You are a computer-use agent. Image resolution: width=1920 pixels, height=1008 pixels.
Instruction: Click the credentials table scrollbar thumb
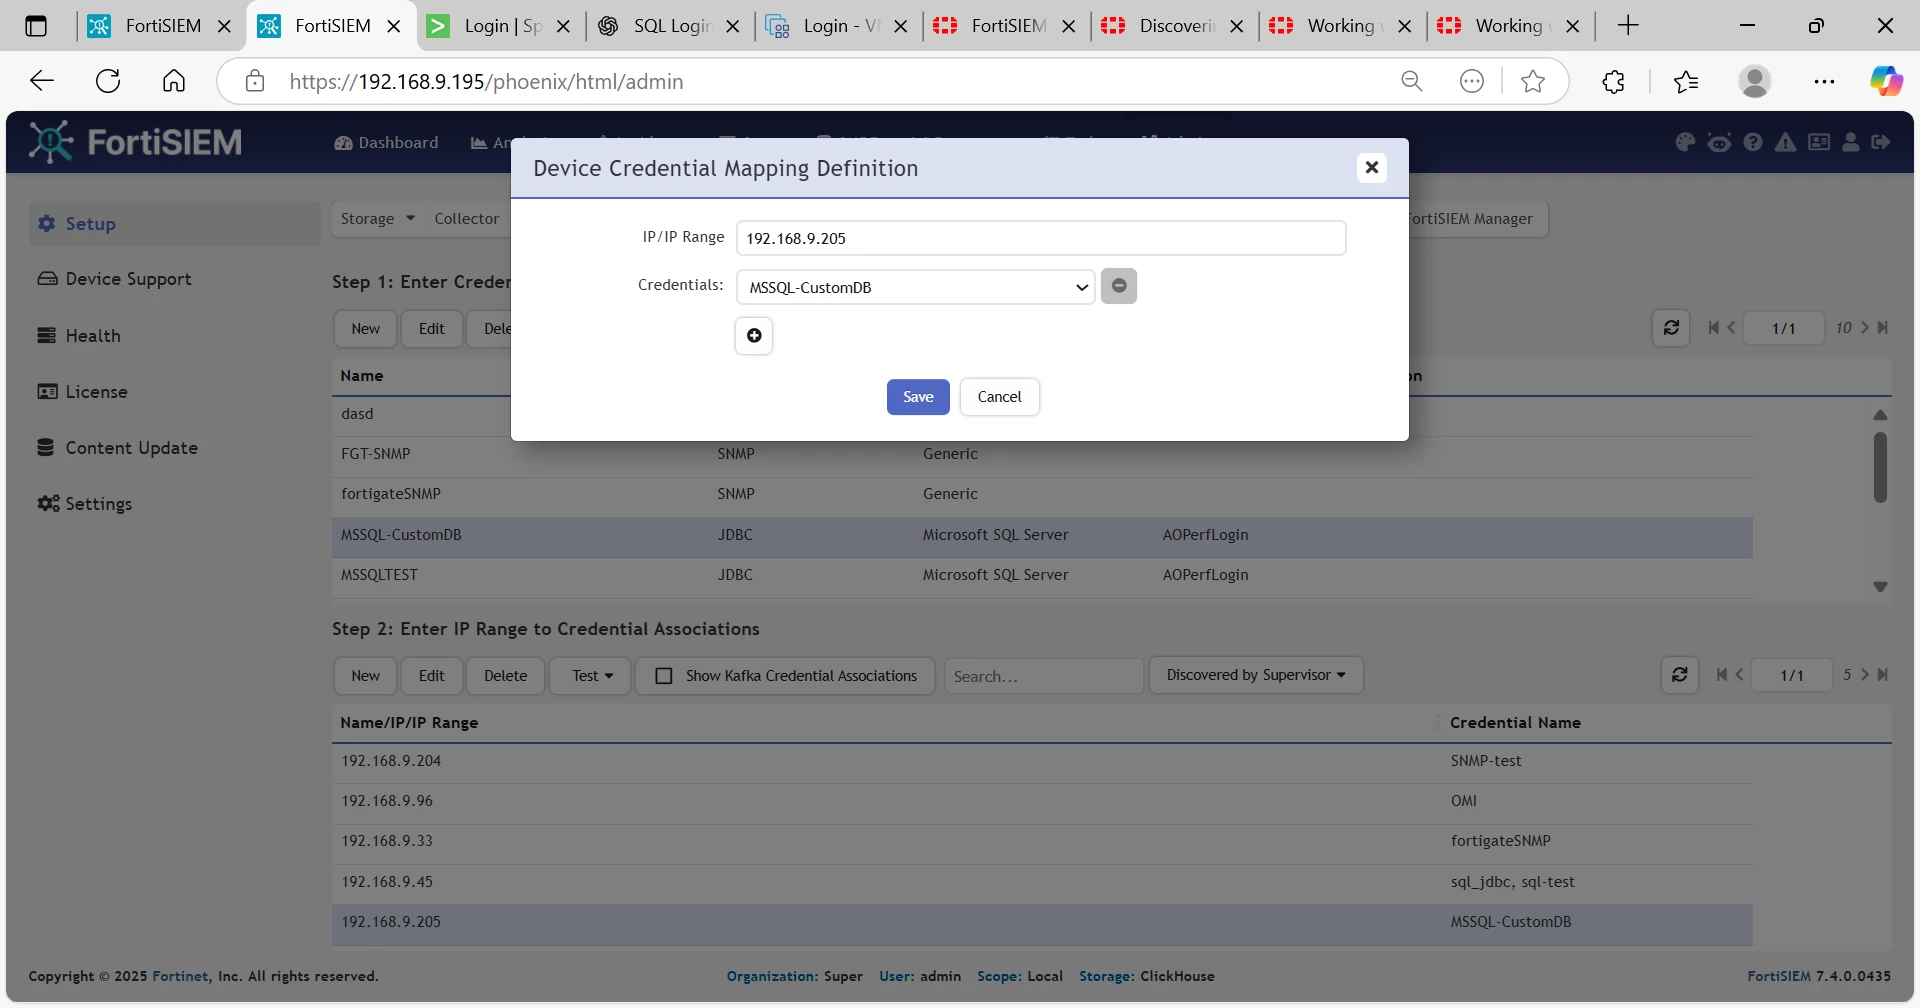(x=1880, y=467)
